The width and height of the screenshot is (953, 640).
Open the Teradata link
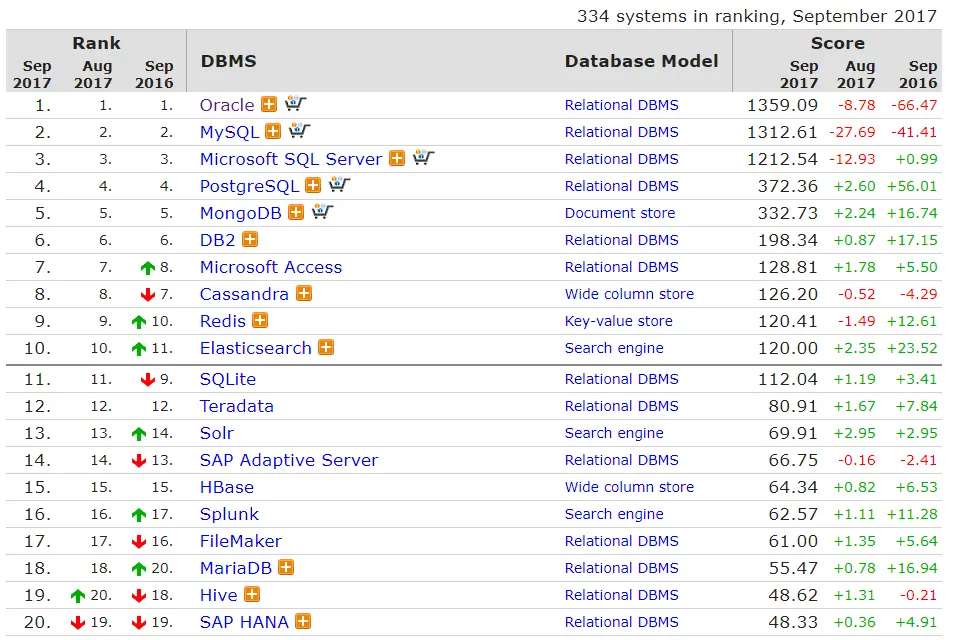[237, 406]
